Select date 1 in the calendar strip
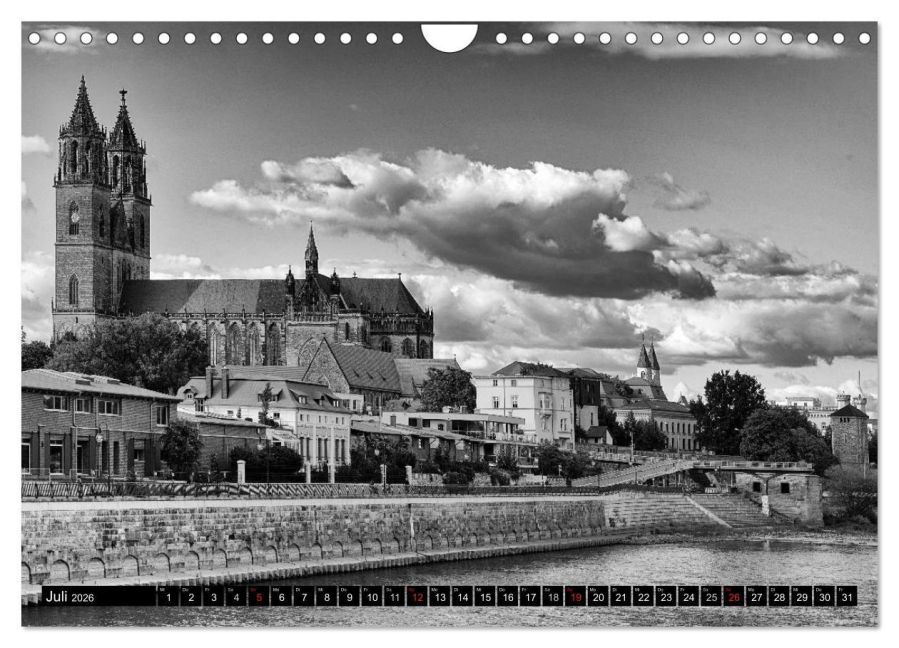 coord(168,597)
